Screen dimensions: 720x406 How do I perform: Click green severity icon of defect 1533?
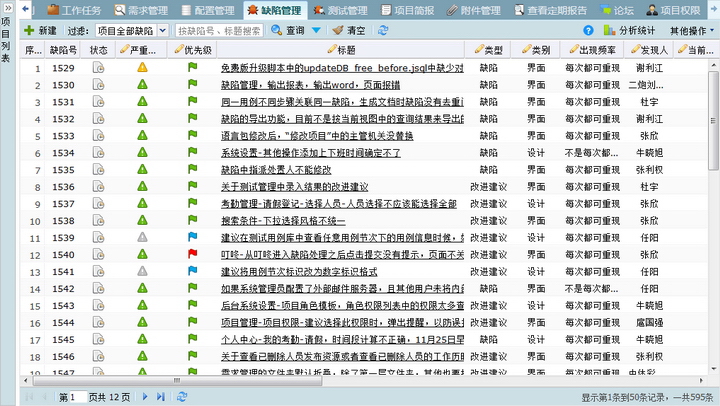coord(142,135)
